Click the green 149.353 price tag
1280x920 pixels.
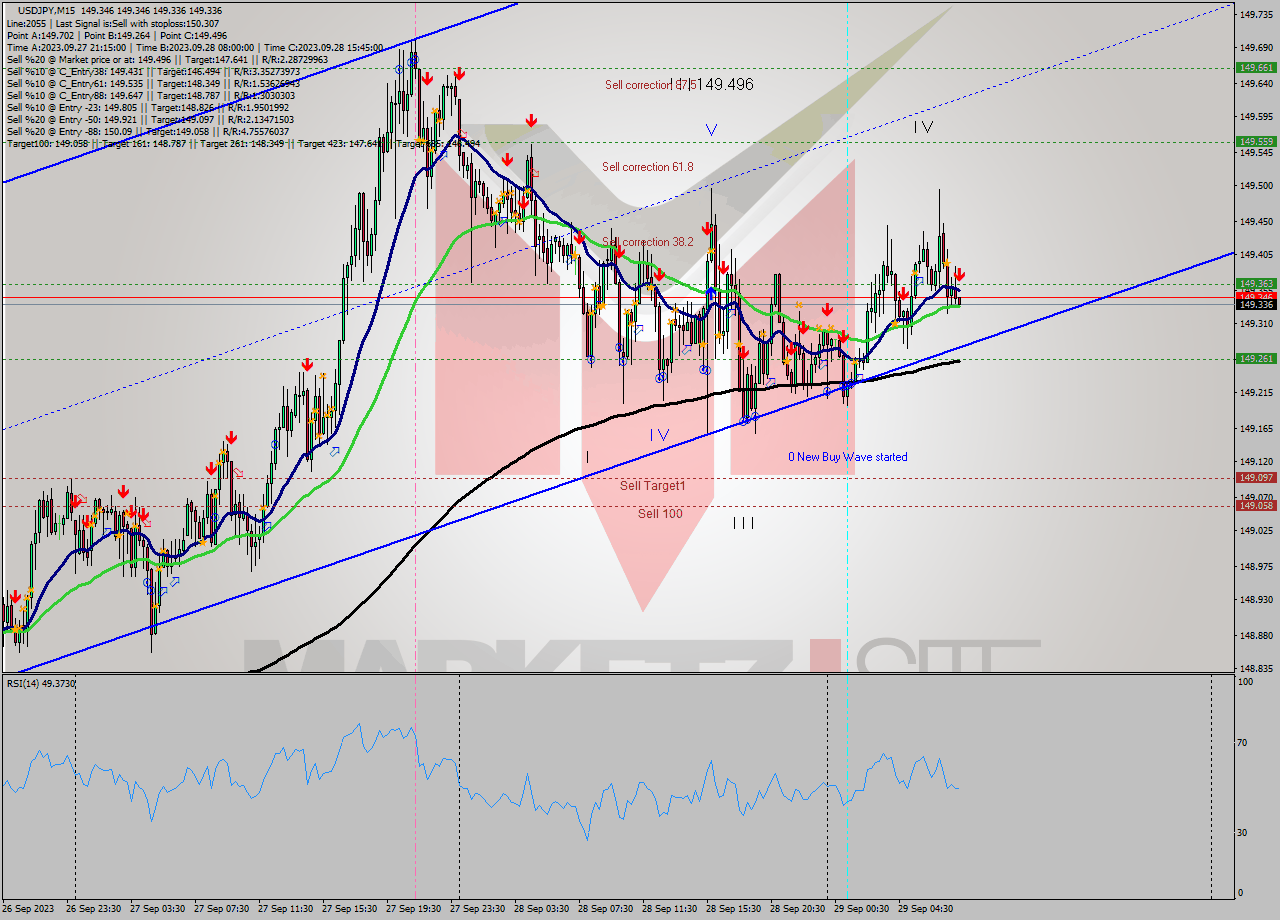tap(1256, 284)
